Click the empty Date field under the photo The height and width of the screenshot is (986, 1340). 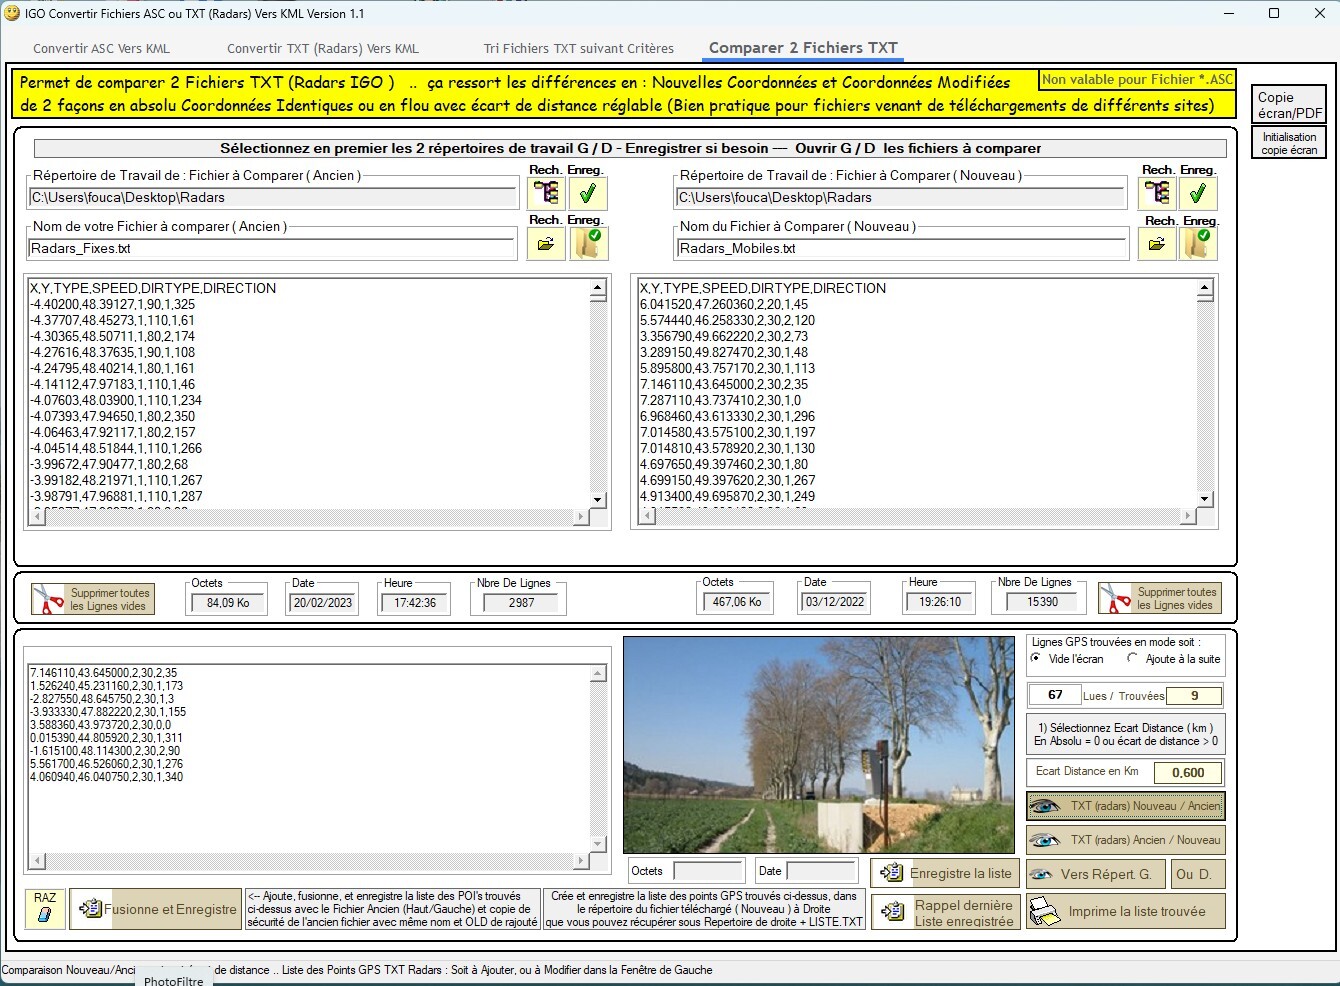tap(822, 871)
